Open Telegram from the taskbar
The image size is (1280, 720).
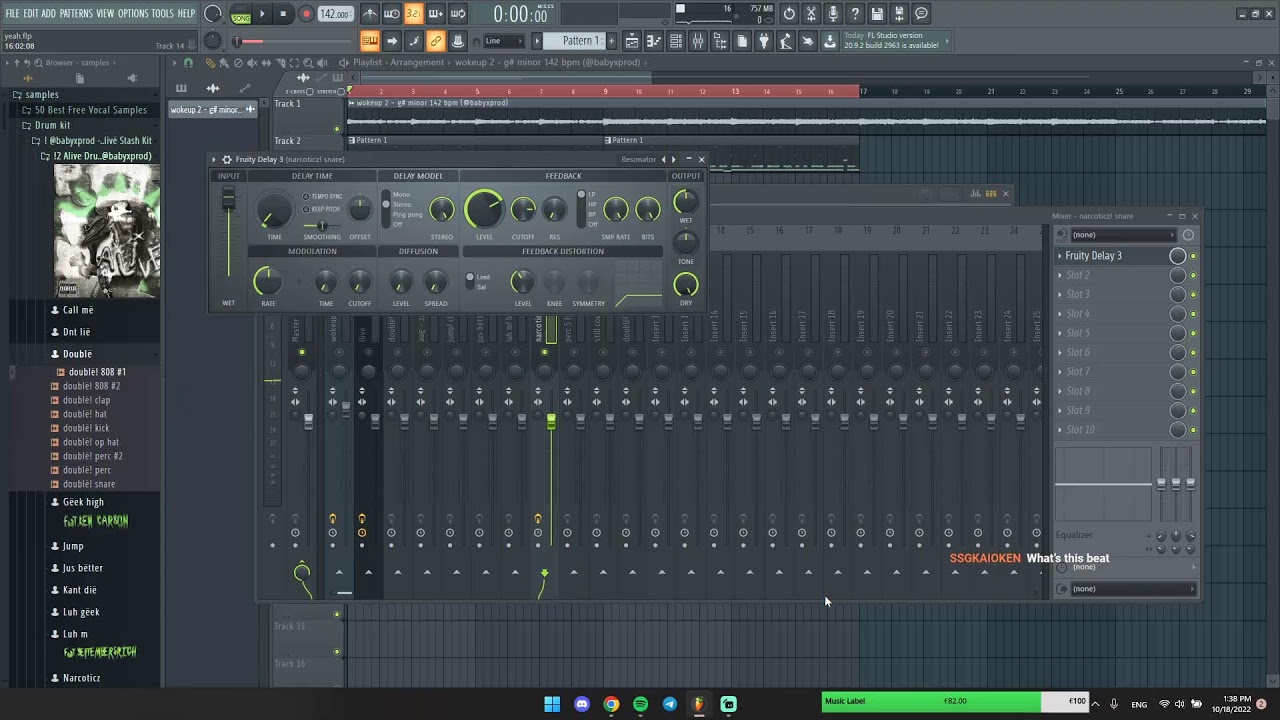[x=670, y=704]
